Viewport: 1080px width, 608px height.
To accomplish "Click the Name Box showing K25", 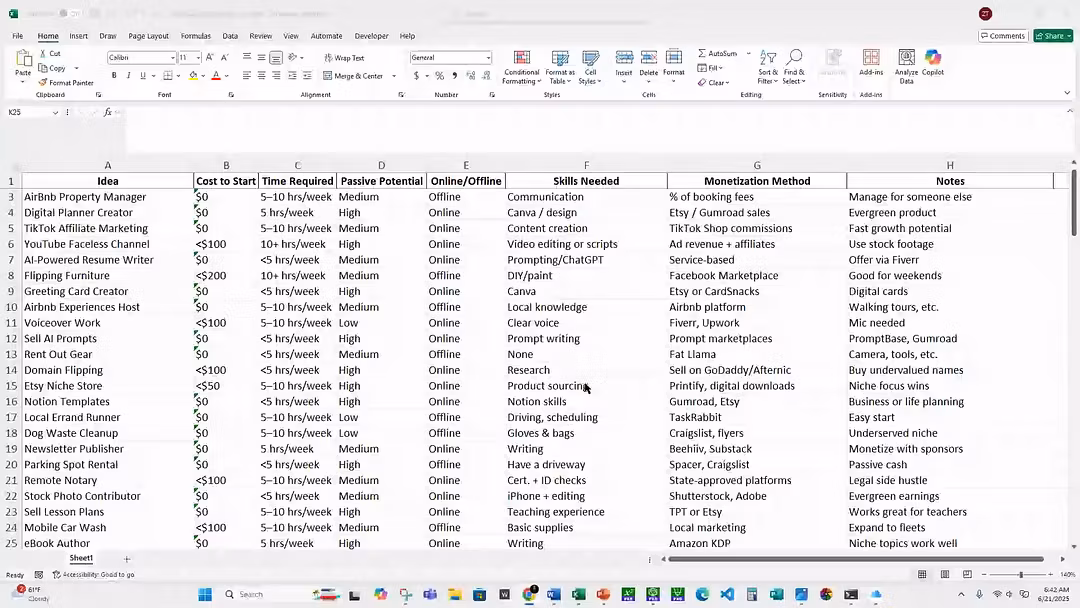I will tap(30, 112).
